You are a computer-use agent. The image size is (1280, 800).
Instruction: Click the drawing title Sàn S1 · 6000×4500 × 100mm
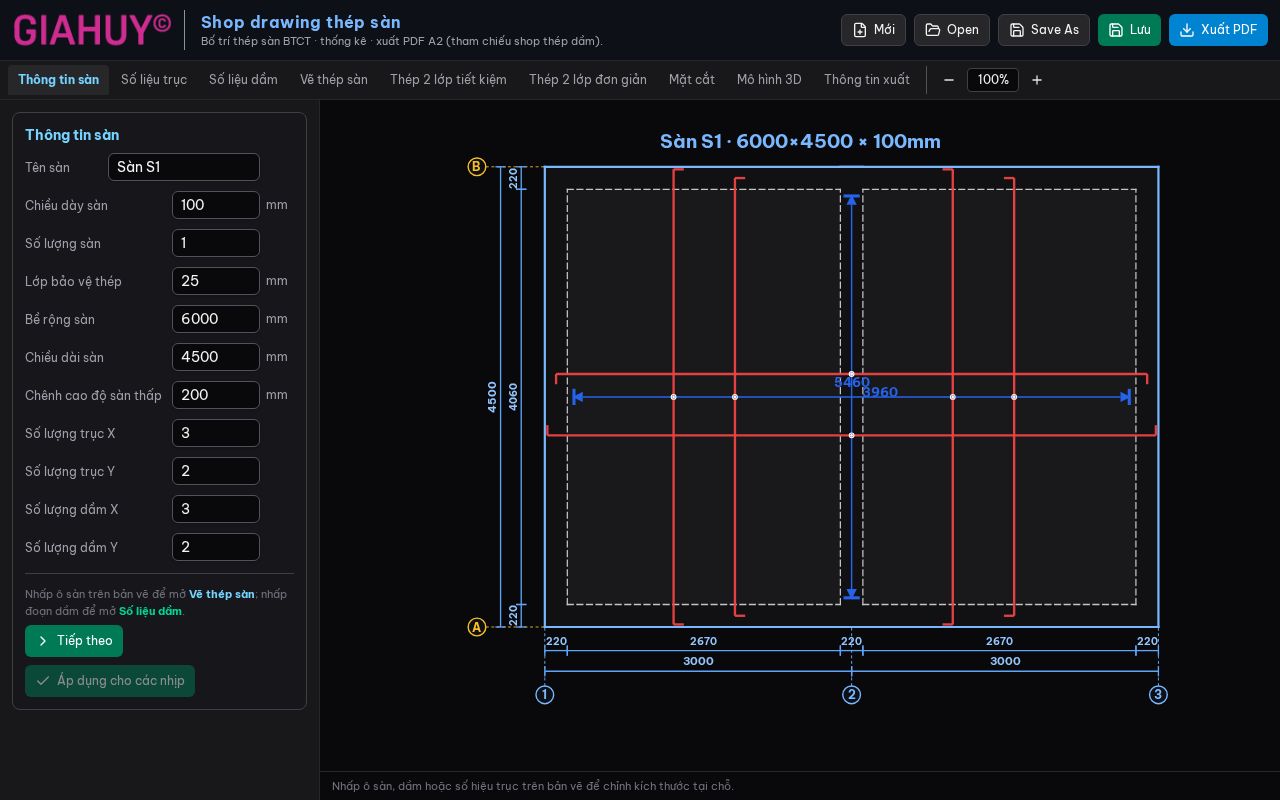[800, 142]
